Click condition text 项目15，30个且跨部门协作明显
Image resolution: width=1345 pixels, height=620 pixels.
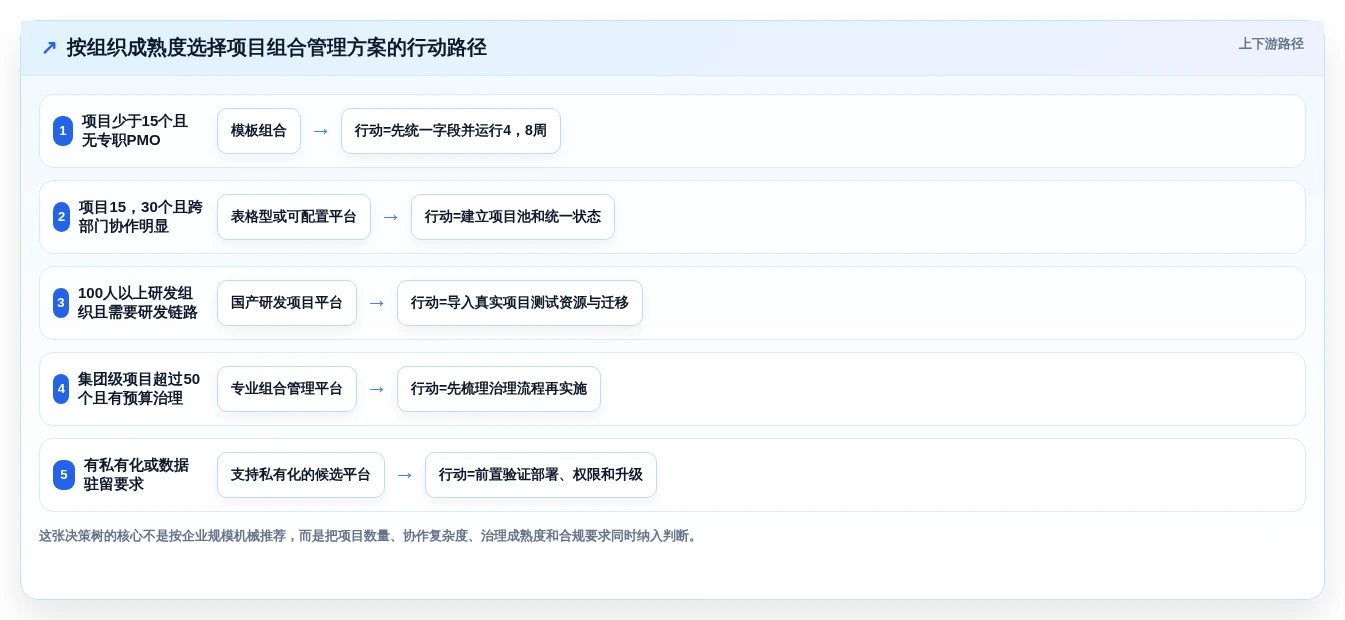[140, 217]
